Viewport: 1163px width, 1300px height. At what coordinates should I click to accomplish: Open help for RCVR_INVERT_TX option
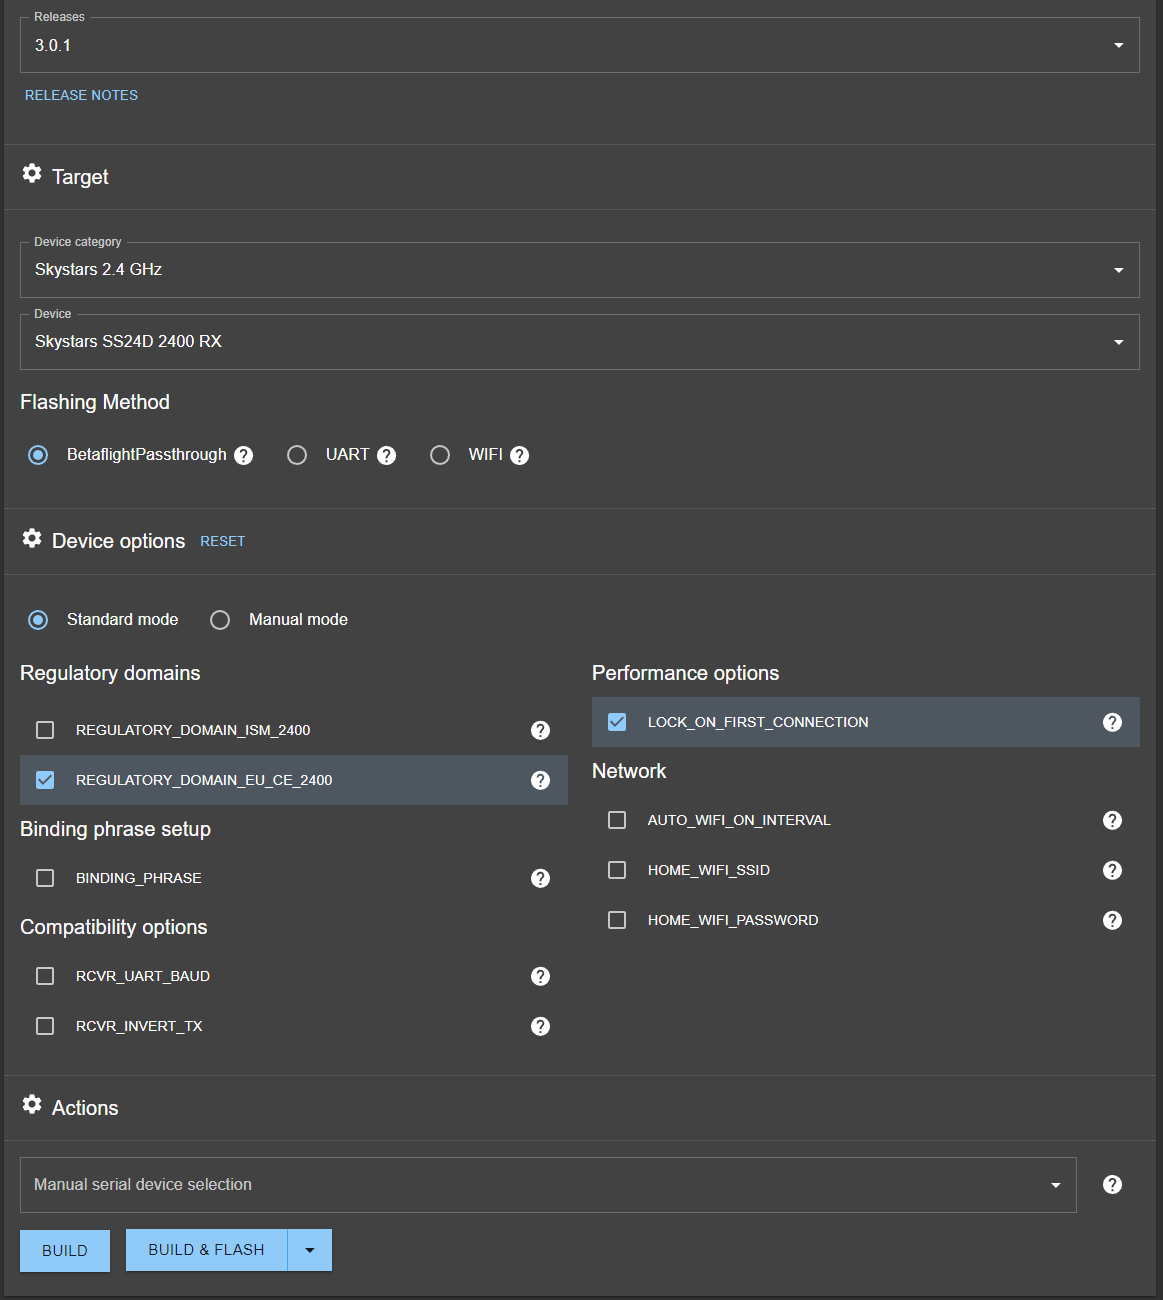coord(540,1026)
